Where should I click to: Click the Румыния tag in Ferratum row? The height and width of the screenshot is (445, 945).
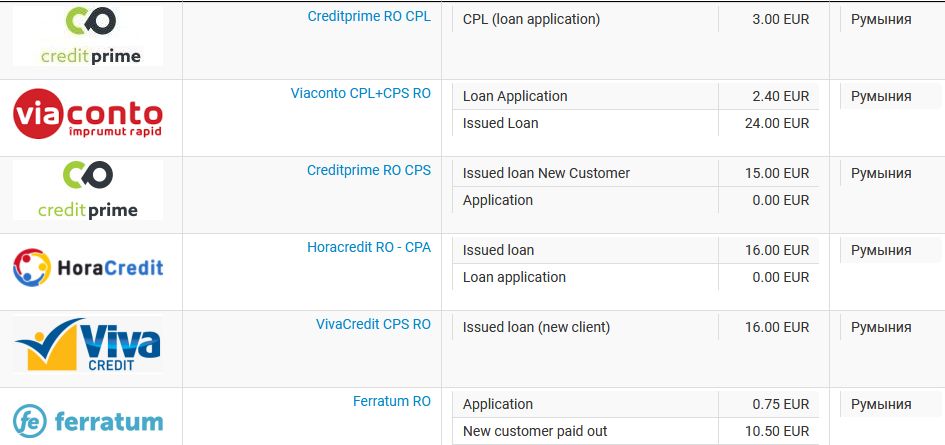pos(881,405)
